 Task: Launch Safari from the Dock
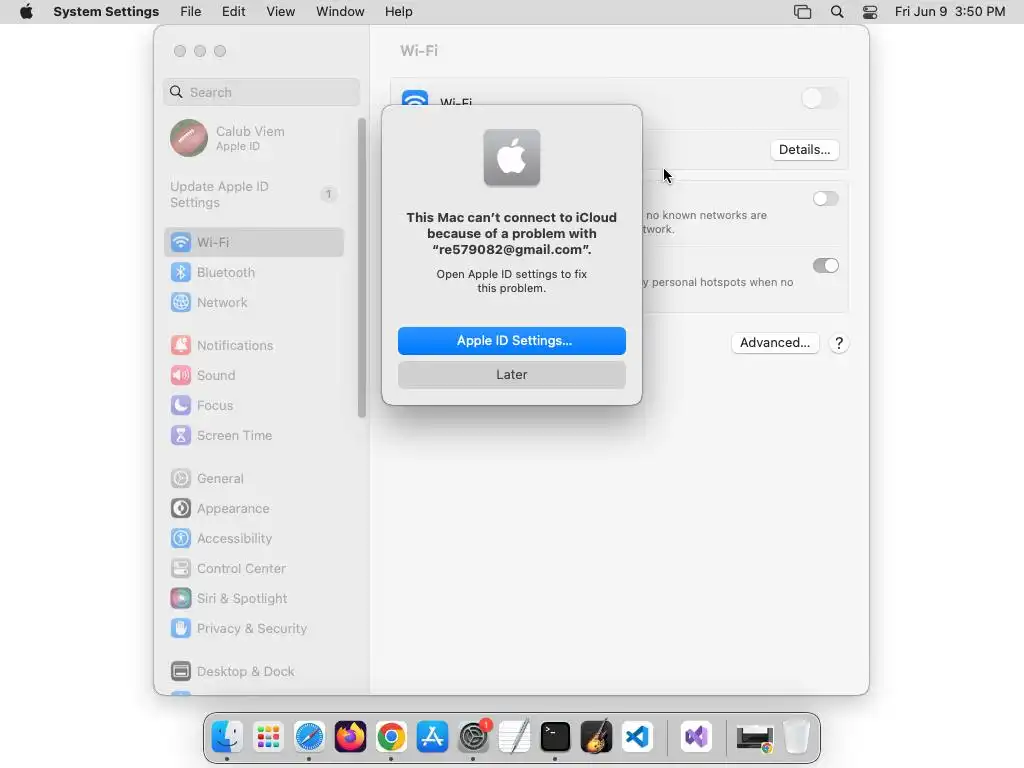point(309,737)
